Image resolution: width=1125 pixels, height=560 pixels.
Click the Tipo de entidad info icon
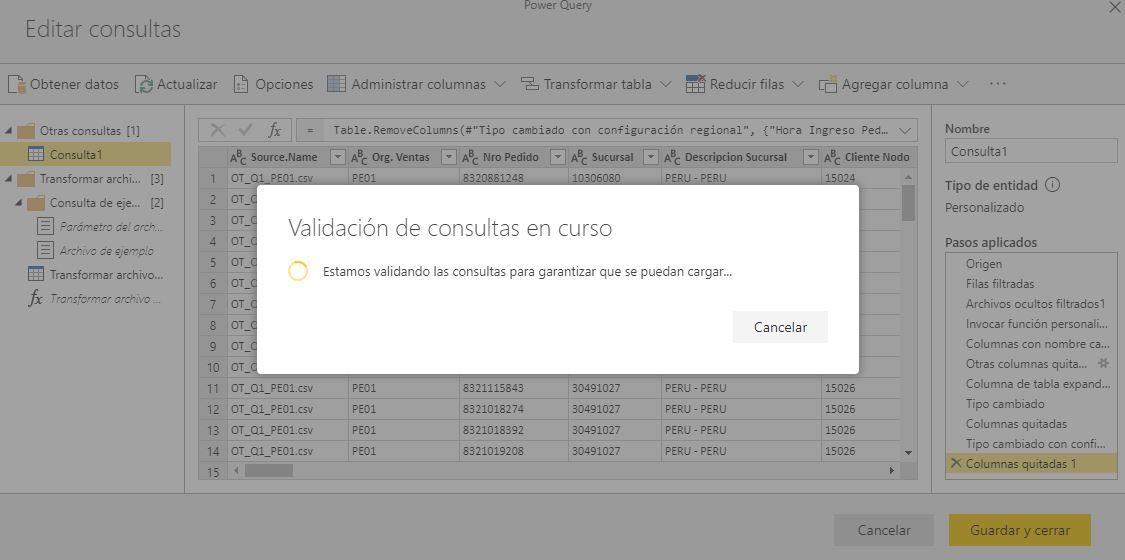click(1053, 185)
